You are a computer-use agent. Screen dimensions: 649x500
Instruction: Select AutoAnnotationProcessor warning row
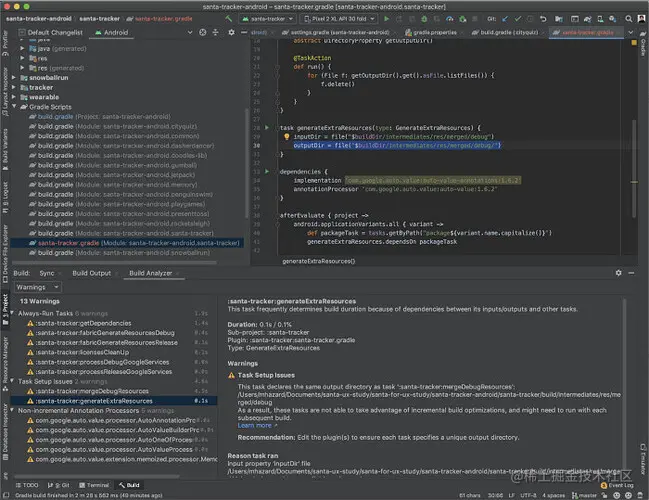(x=112, y=421)
